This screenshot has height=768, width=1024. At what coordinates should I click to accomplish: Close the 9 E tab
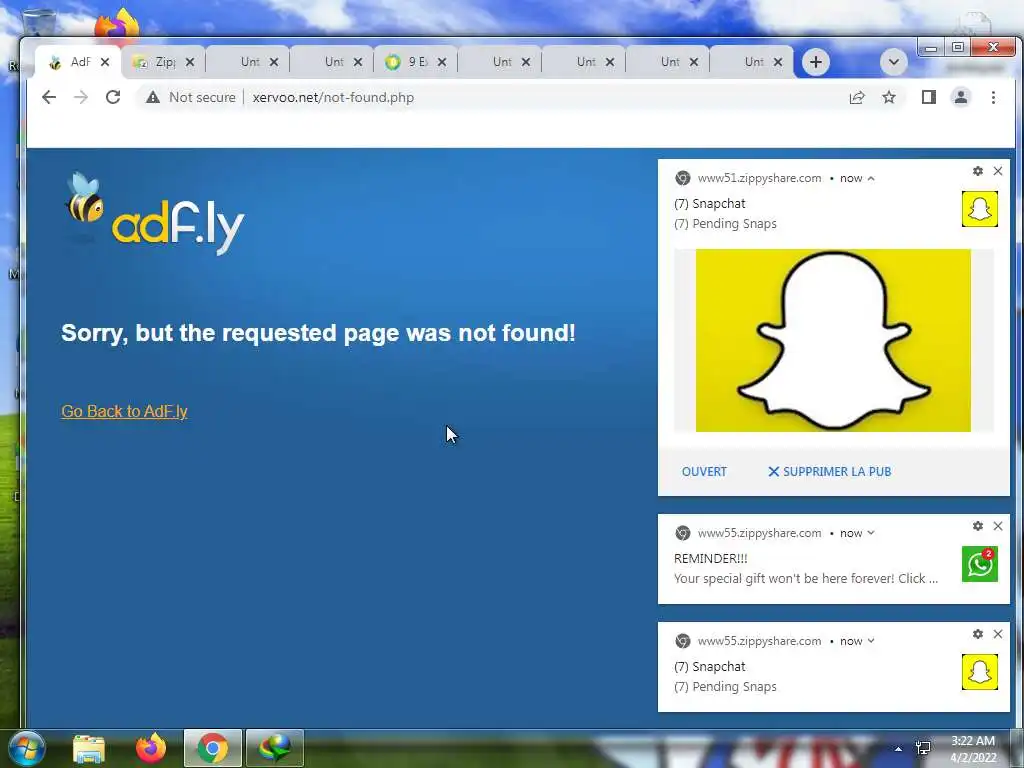pos(442,62)
